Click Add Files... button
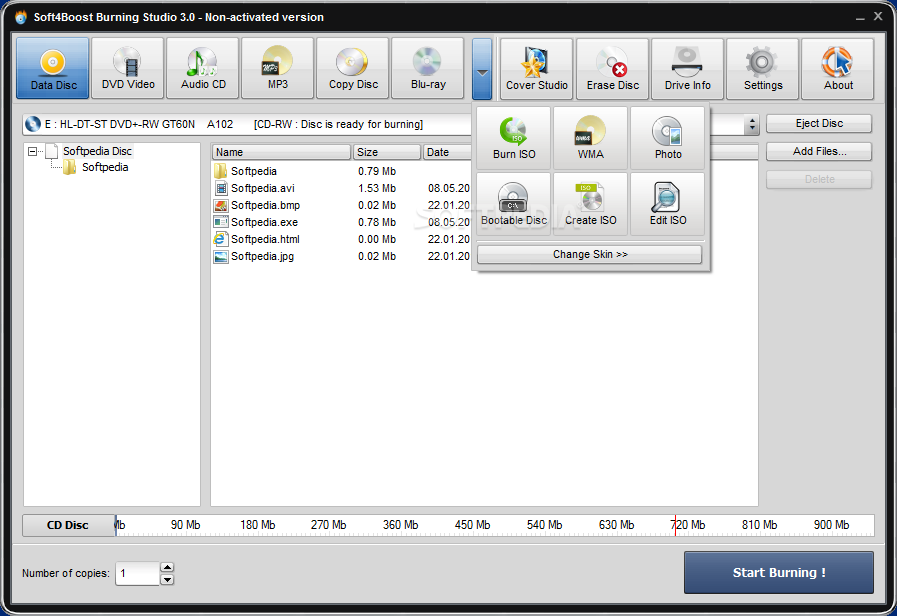This screenshot has height=616, width=897. (x=819, y=152)
